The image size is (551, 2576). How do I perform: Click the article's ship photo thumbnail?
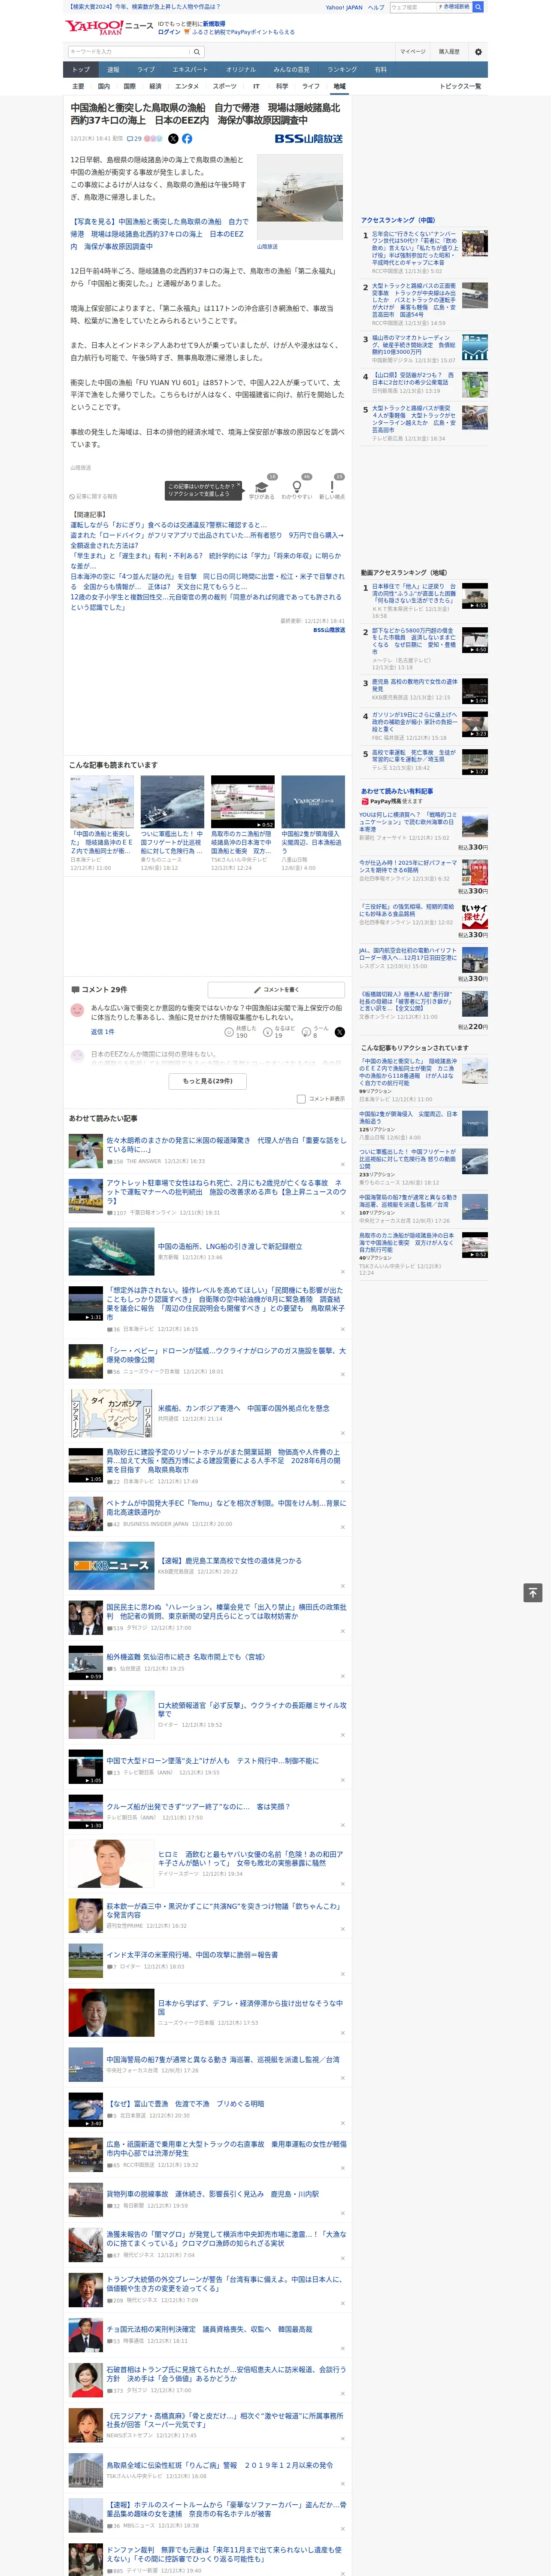[300, 196]
